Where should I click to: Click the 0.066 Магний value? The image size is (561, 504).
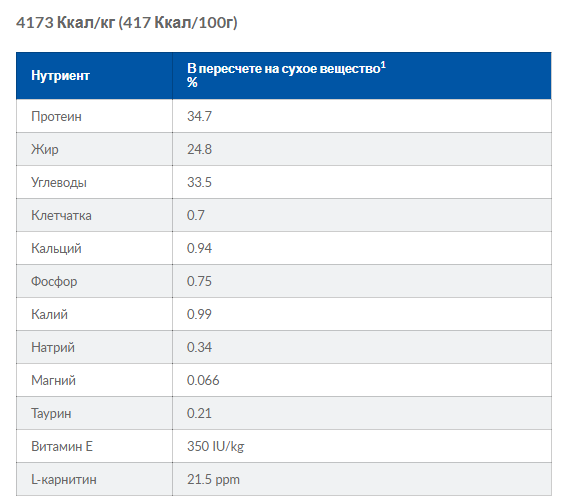(x=203, y=380)
